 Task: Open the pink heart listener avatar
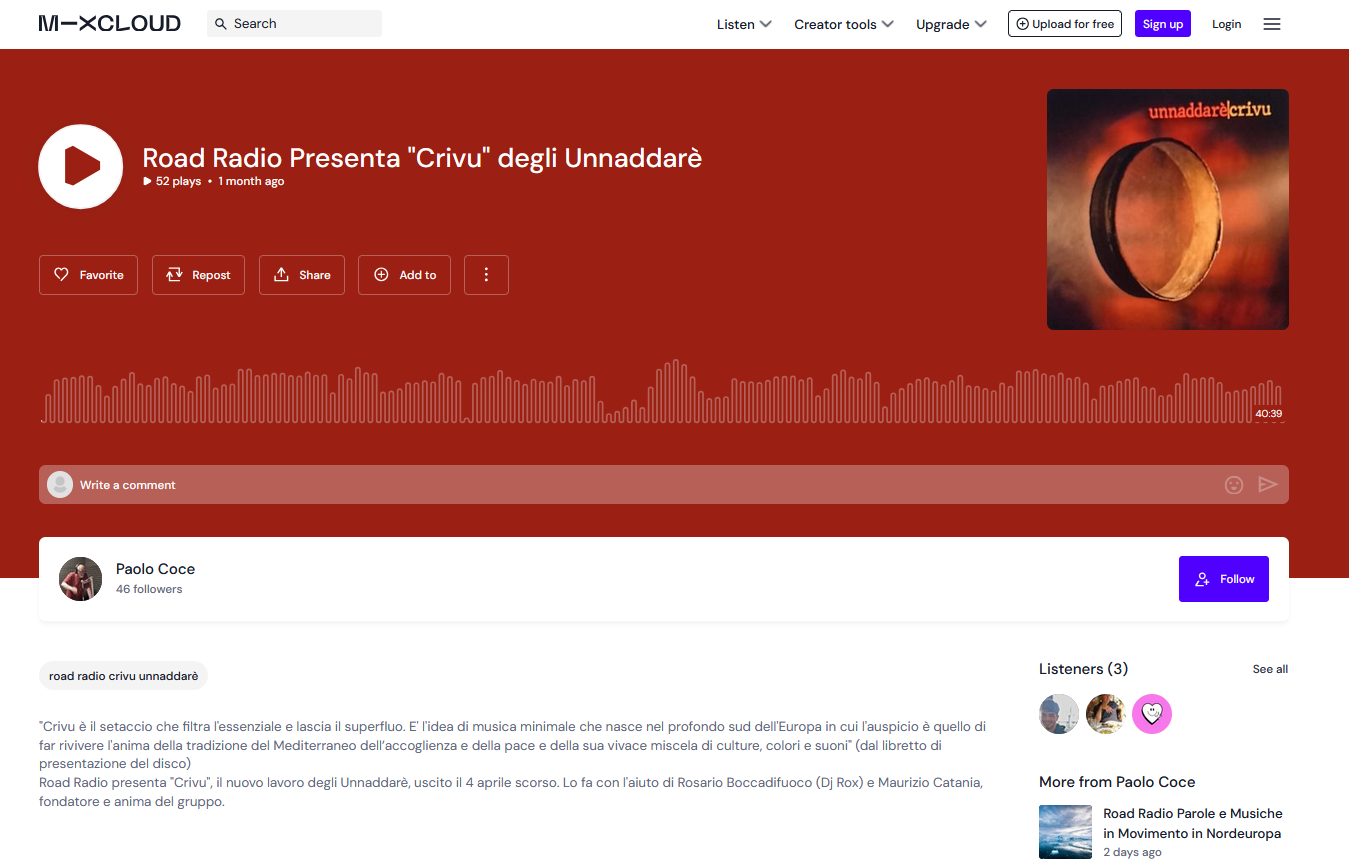coord(1152,714)
